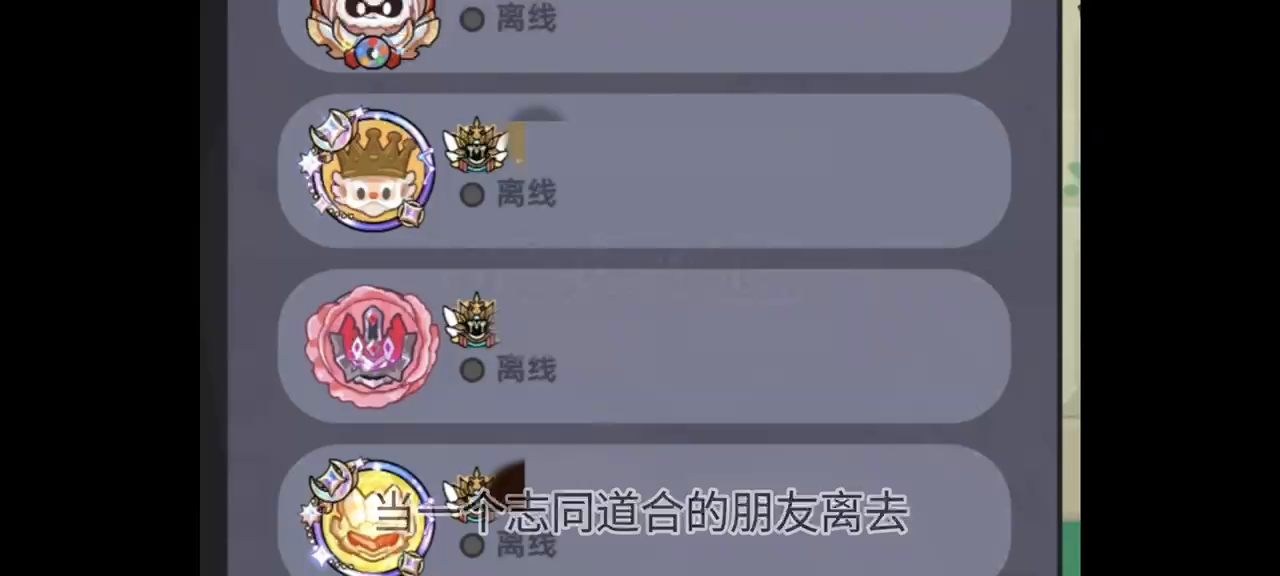Click the game background strip right of the list
Image resolution: width=1280 pixels, height=576 pixels.
click(x=1070, y=288)
